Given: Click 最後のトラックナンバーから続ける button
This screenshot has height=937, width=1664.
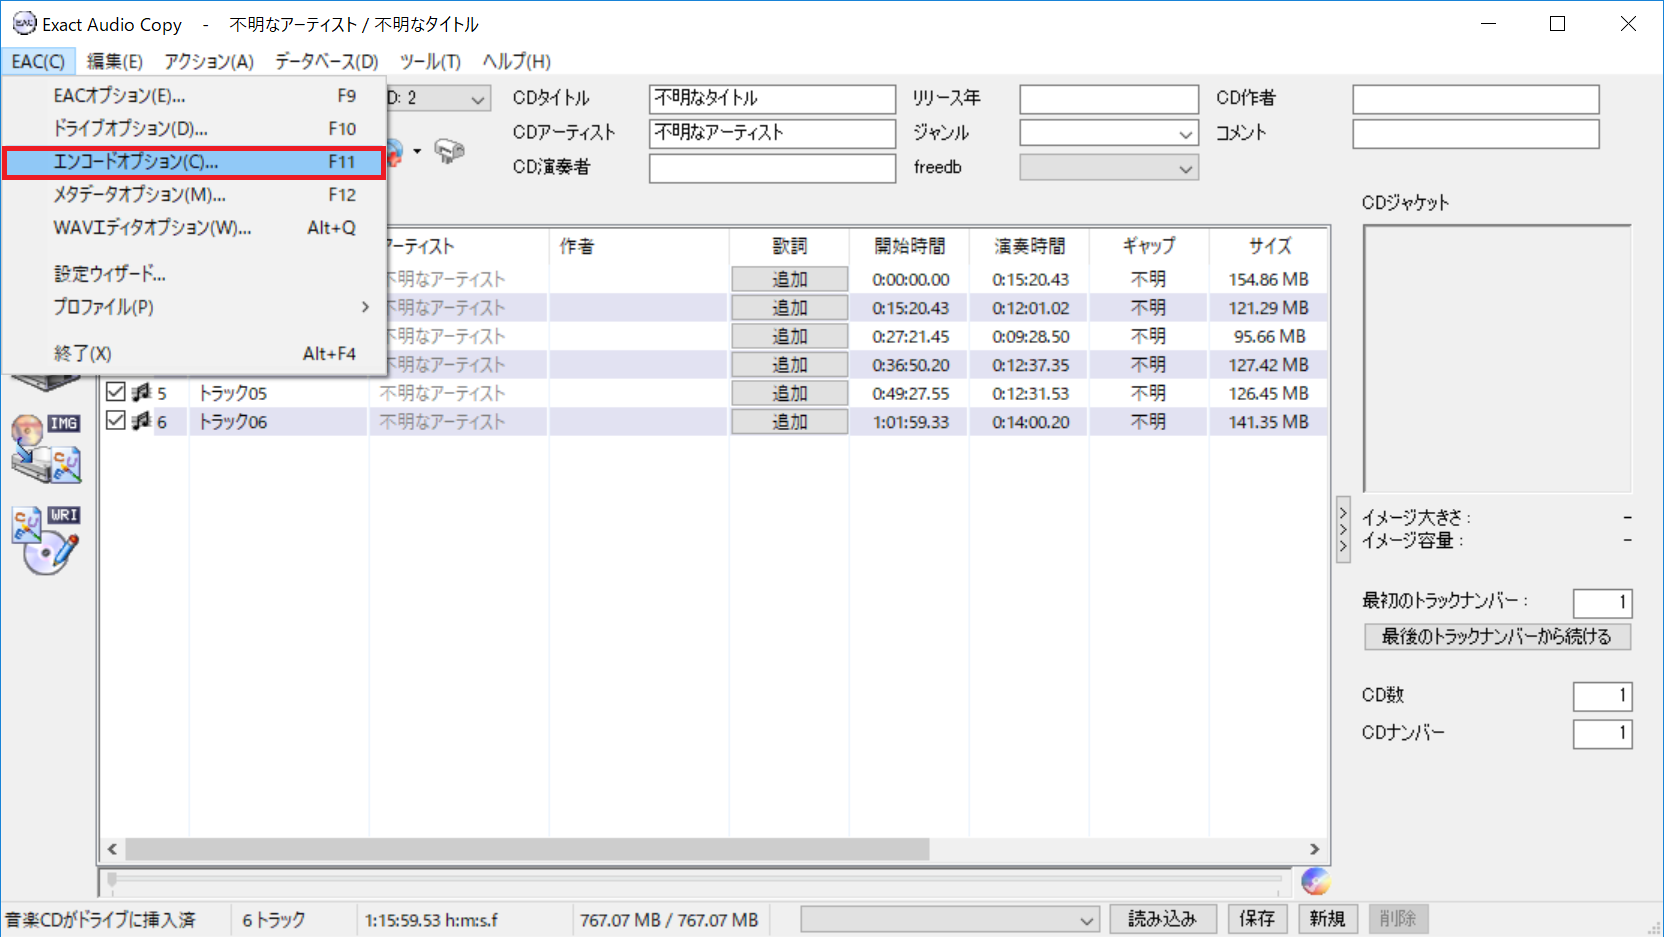Looking at the screenshot, I should tap(1497, 637).
